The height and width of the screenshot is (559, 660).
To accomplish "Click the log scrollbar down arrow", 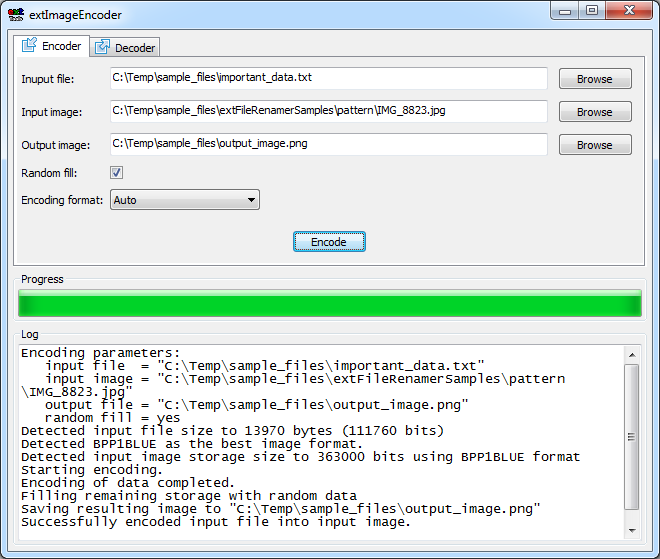I will 631,529.
